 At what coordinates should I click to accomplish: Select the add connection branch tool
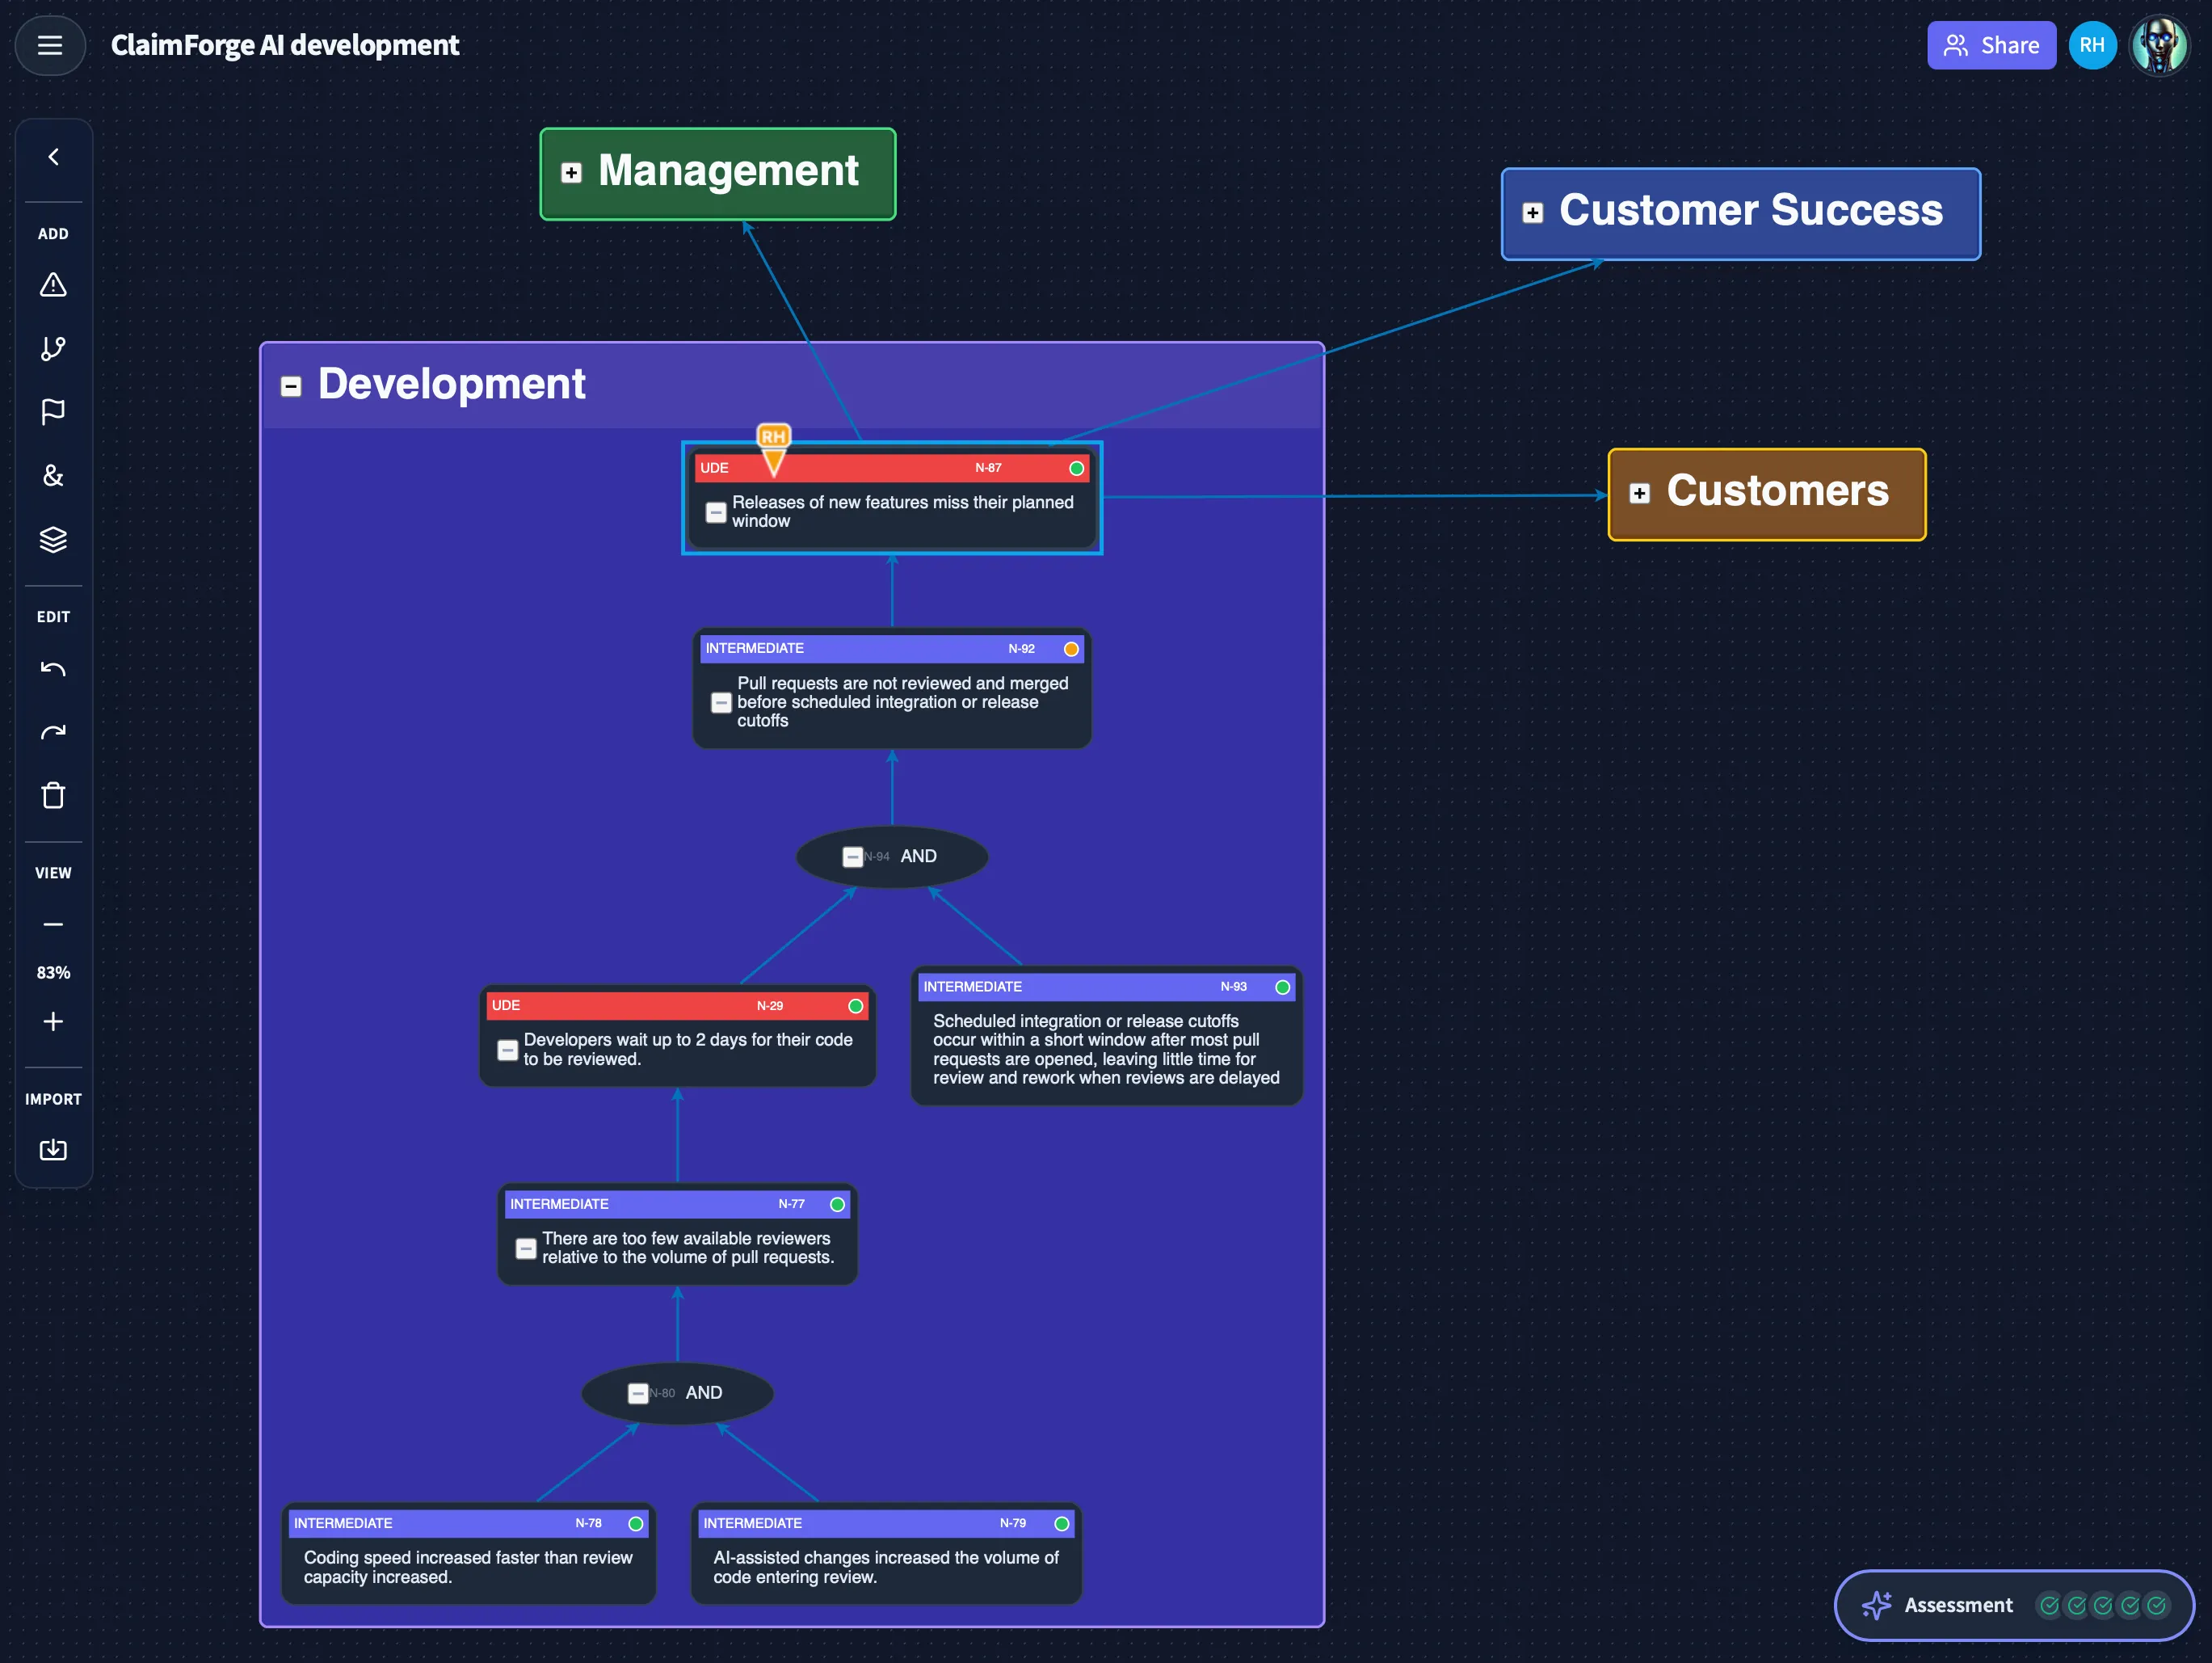[x=53, y=348]
